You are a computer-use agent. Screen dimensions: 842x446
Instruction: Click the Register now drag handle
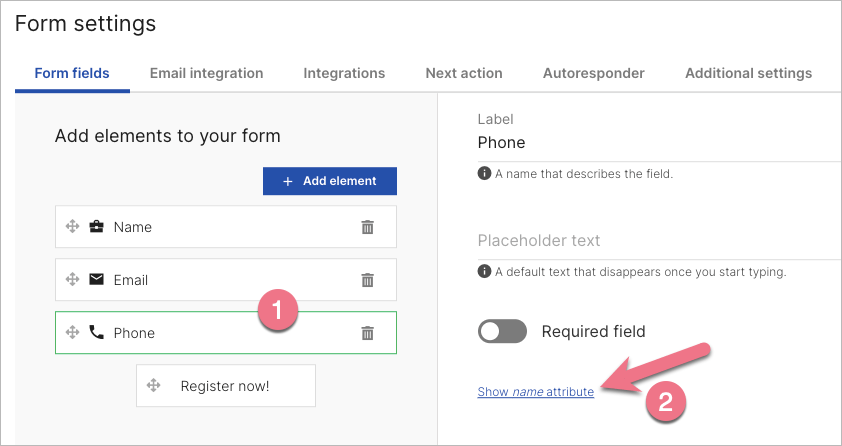click(153, 385)
